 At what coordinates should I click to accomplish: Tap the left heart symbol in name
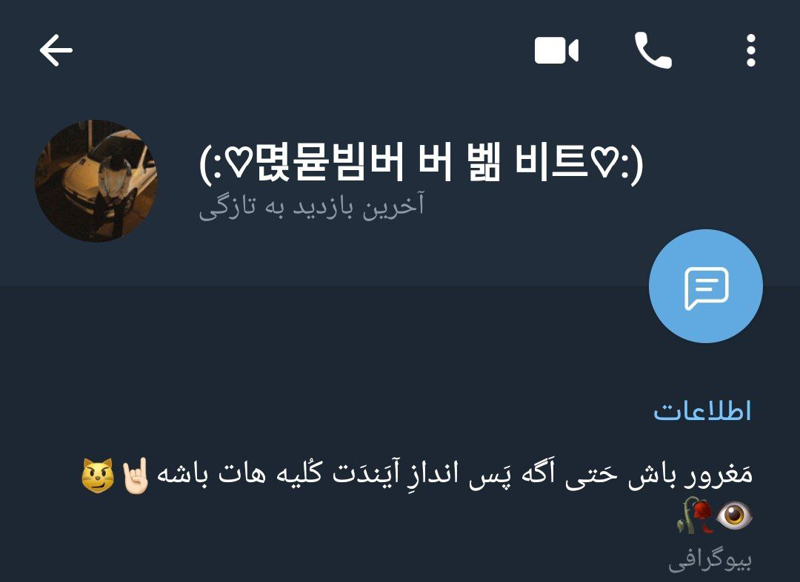point(238,164)
